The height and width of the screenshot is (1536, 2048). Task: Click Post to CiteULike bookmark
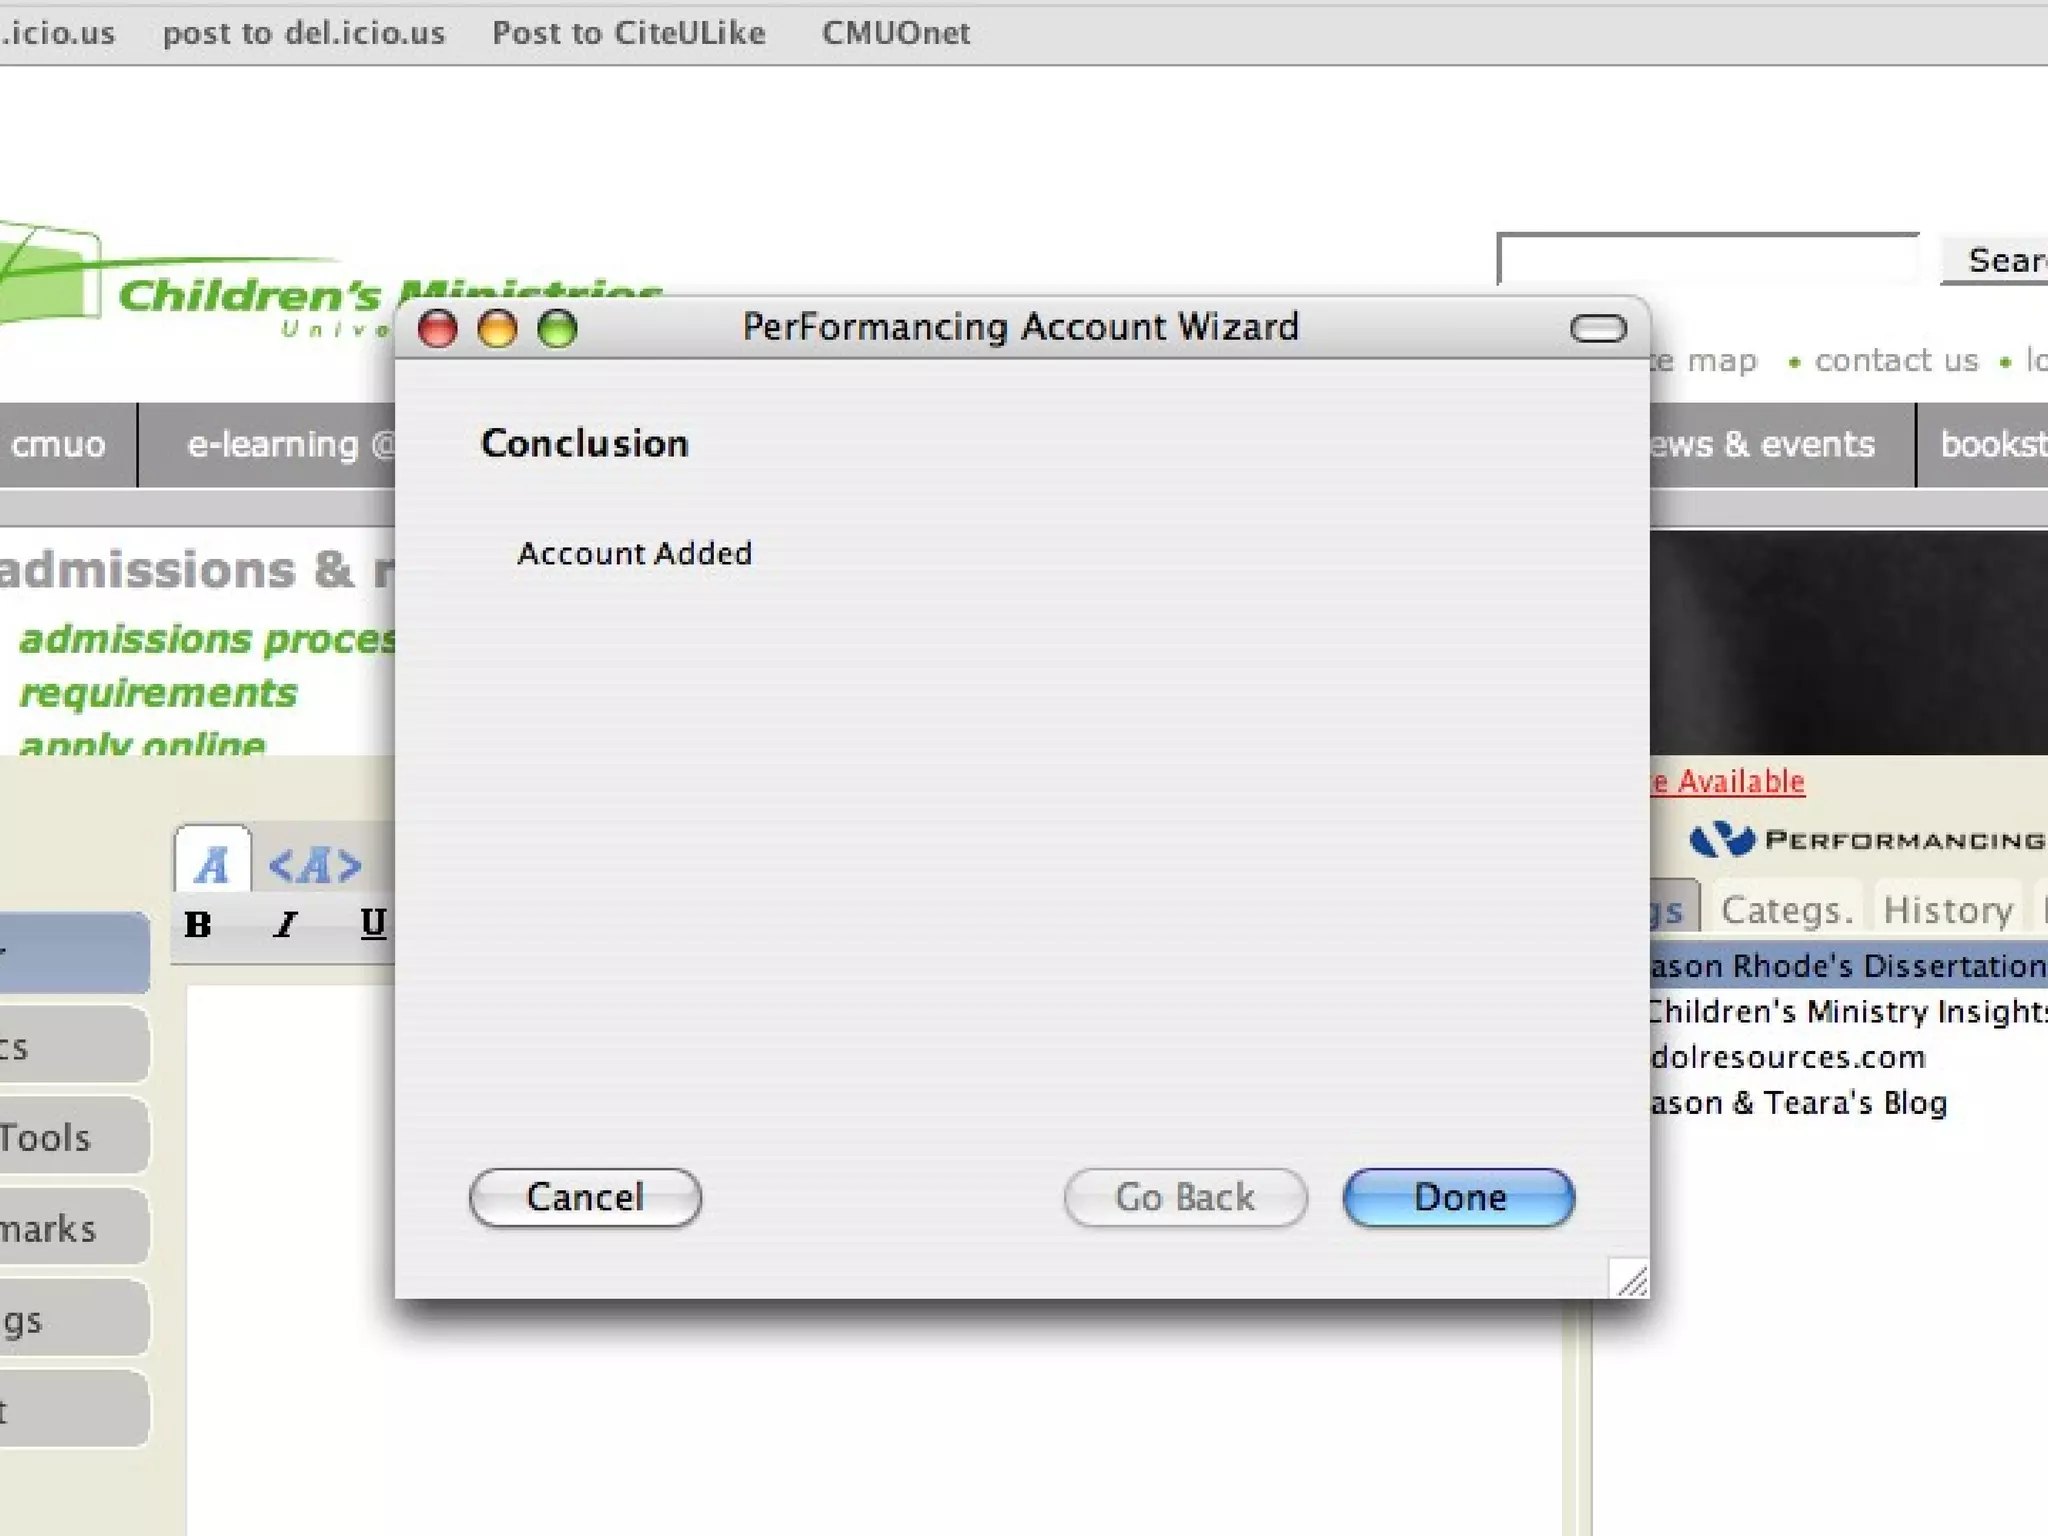click(629, 33)
